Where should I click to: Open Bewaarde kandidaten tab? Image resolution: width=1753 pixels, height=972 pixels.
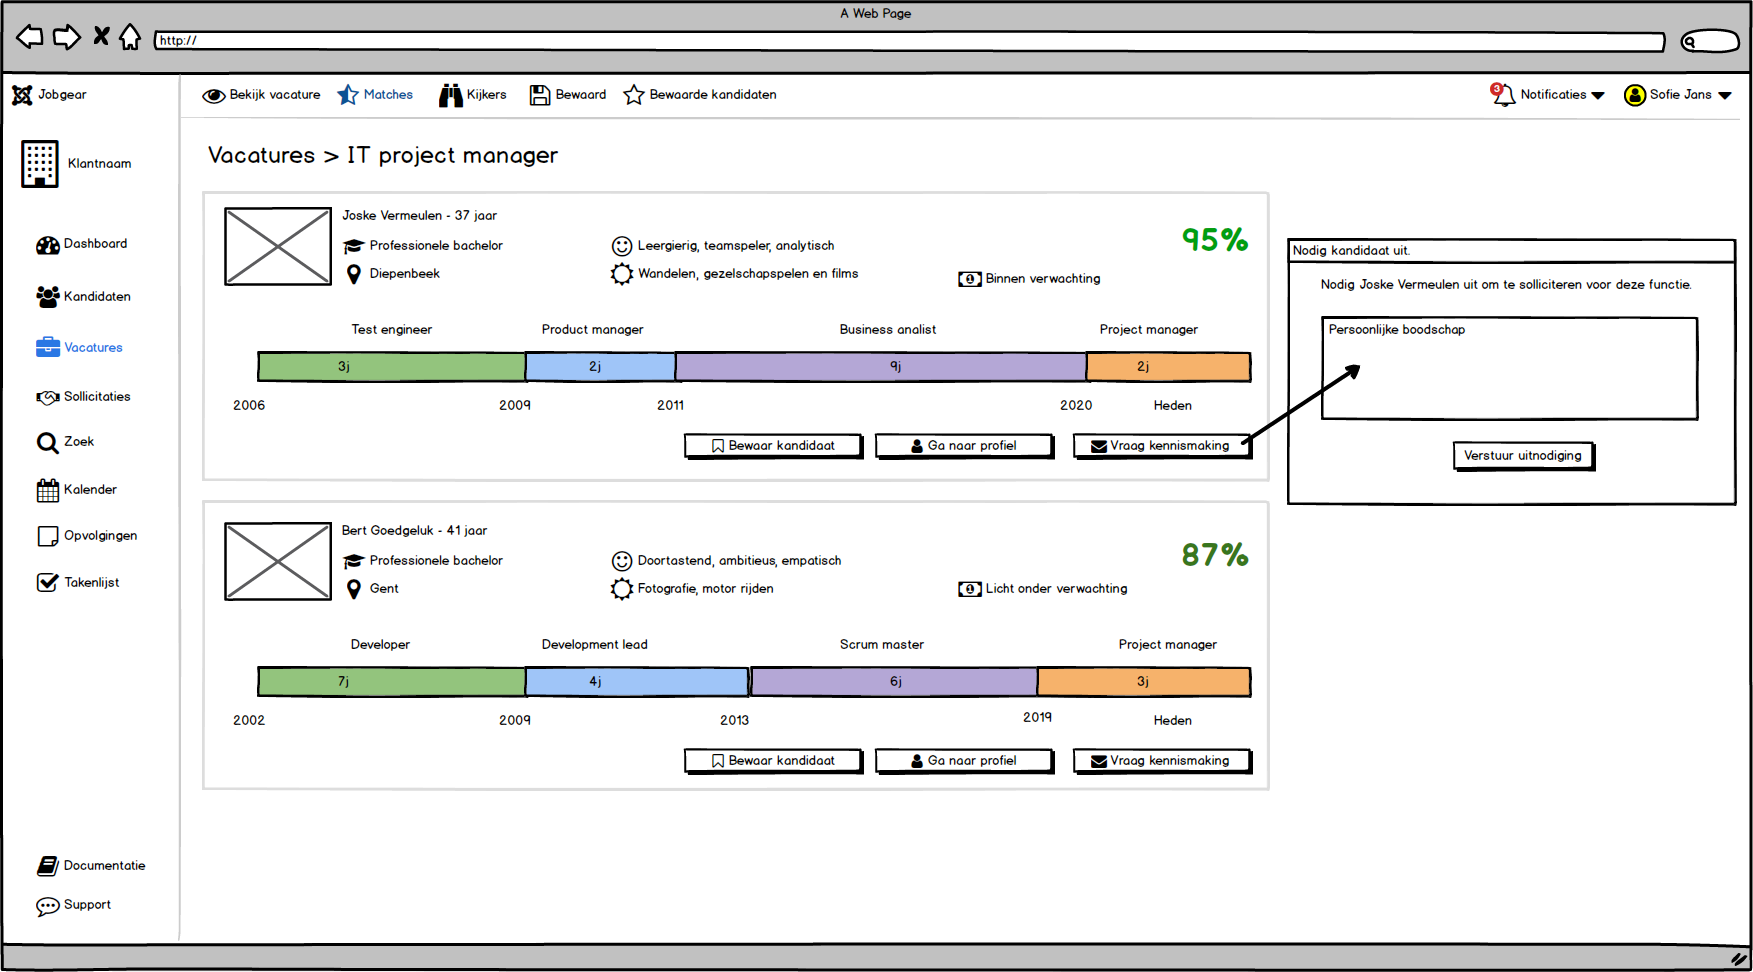click(700, 95)
